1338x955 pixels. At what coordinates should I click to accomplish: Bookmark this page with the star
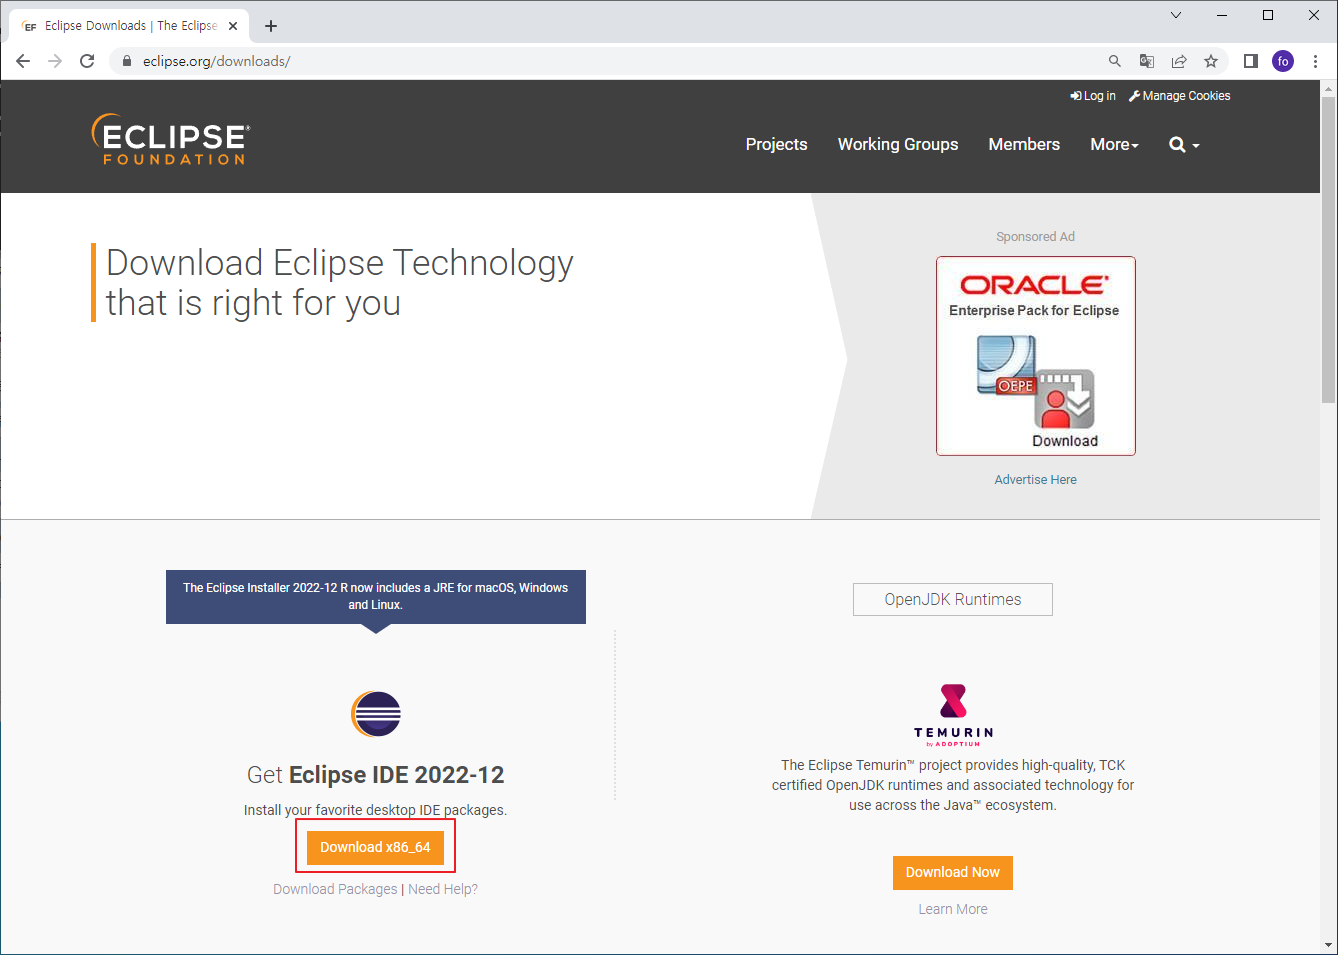(x=1211, y=61)
